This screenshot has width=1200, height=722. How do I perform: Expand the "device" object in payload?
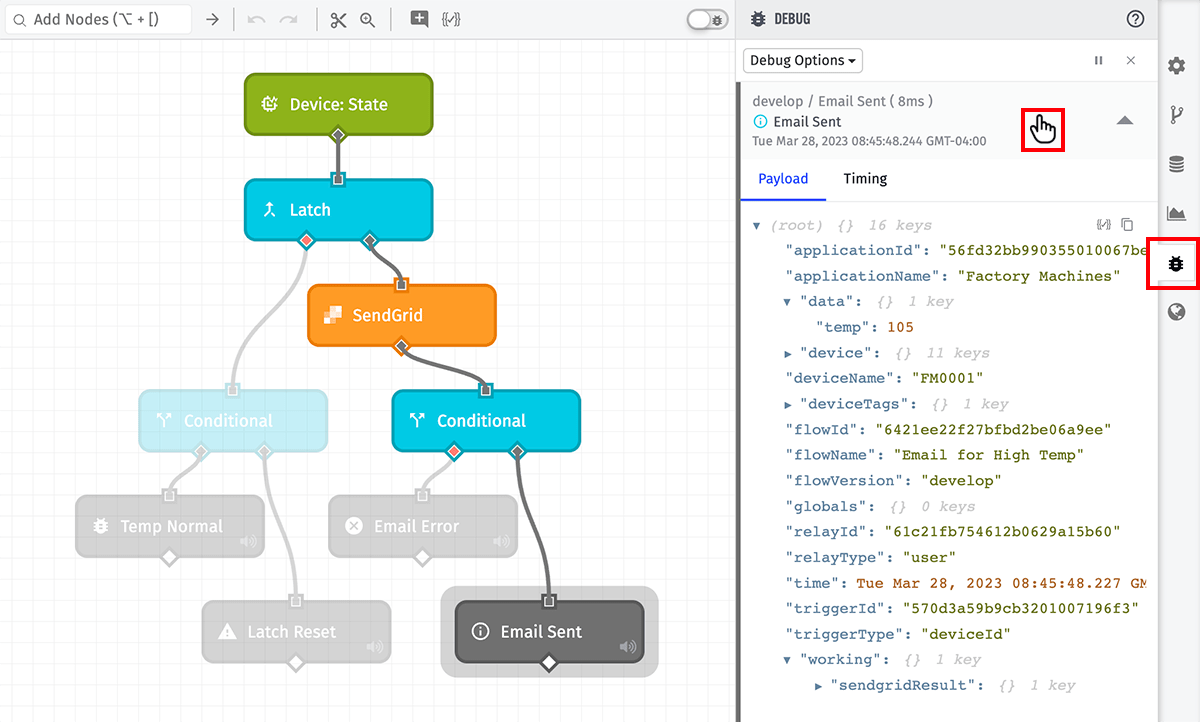click(788, 354)
